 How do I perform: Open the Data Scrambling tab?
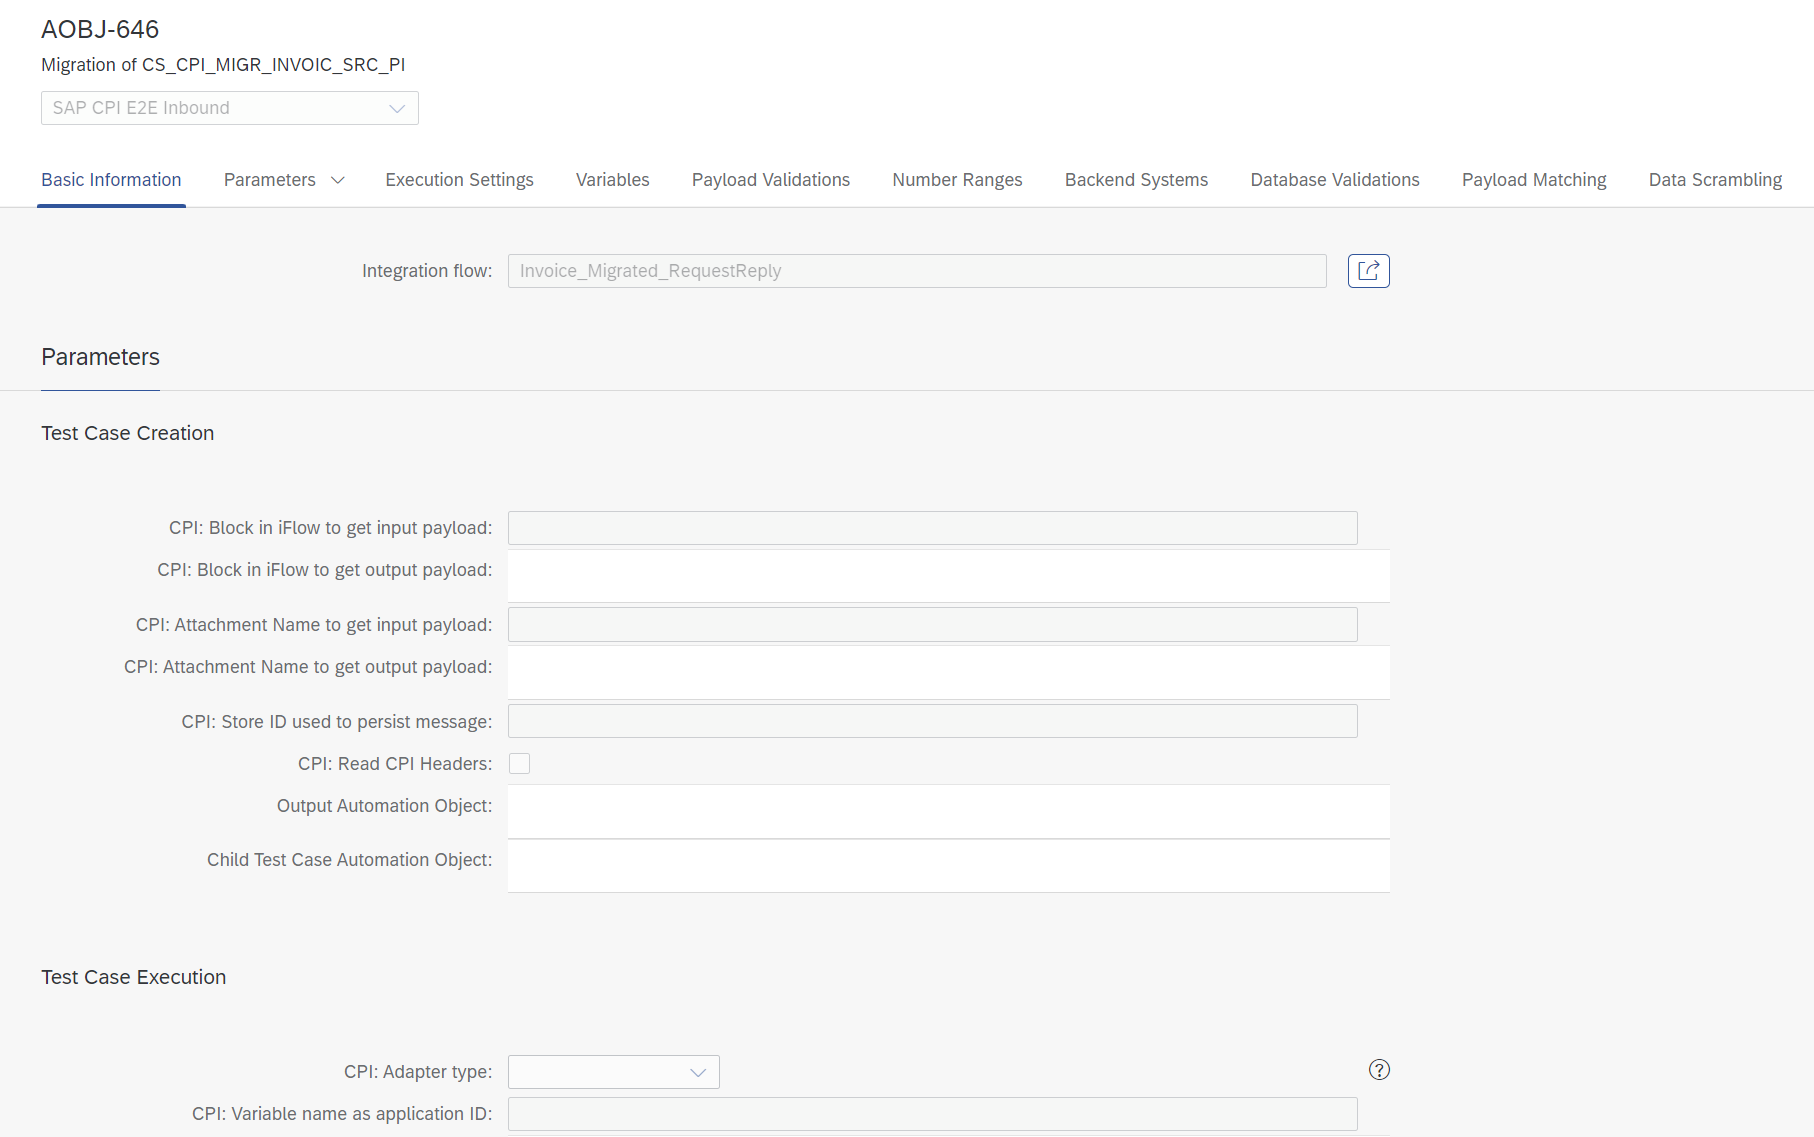click(x=1714, y=180)
